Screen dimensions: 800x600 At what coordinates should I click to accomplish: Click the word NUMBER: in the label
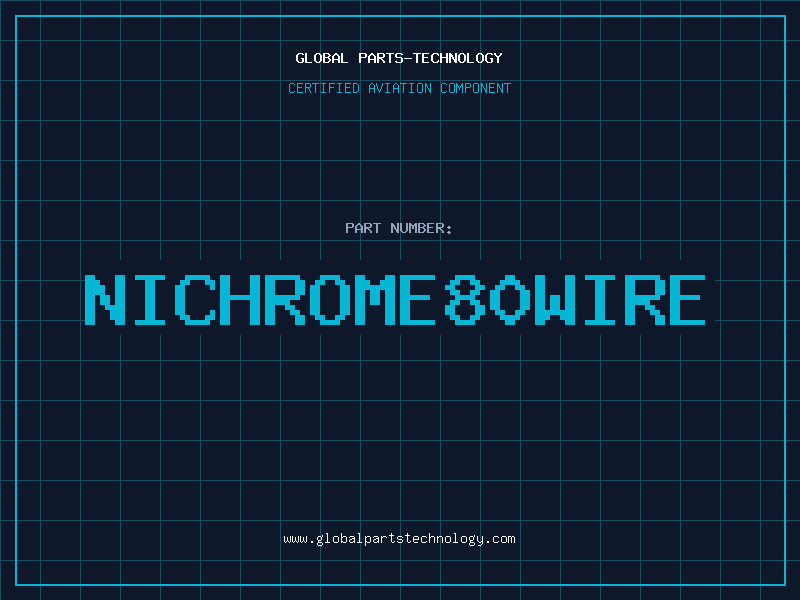click(x=422, y=229)
